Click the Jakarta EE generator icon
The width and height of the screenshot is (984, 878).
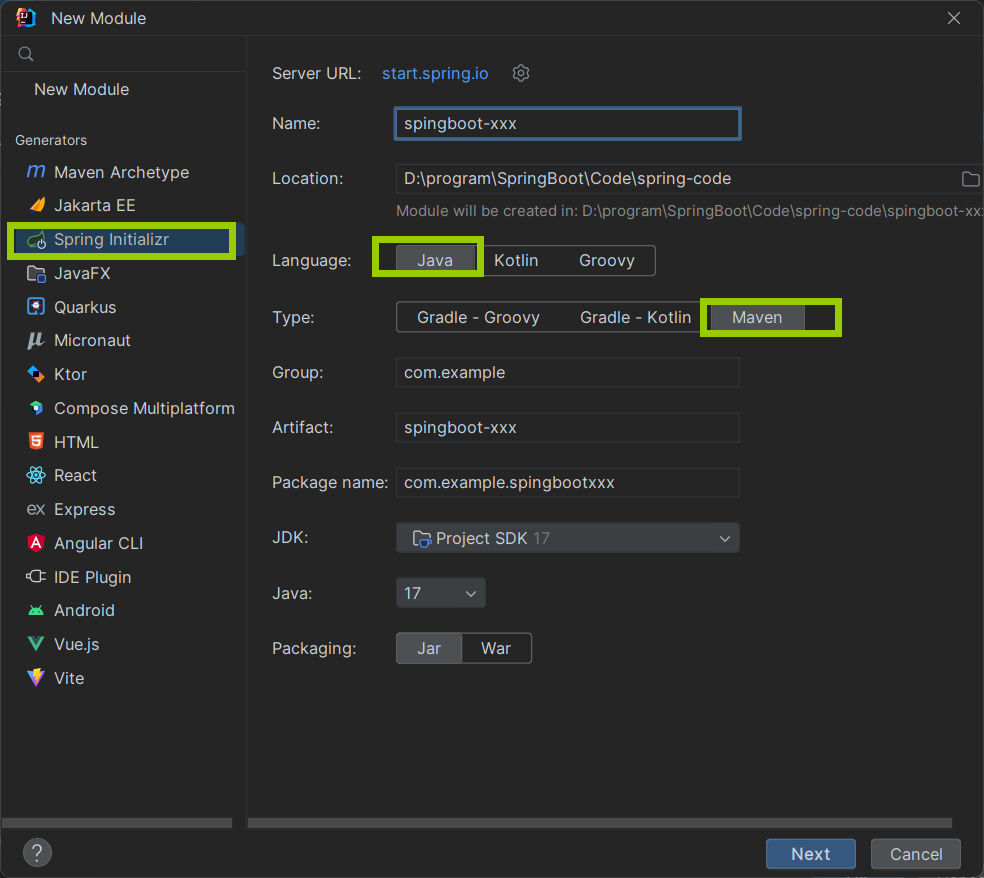pyautogui.click(x=36, y=205)
